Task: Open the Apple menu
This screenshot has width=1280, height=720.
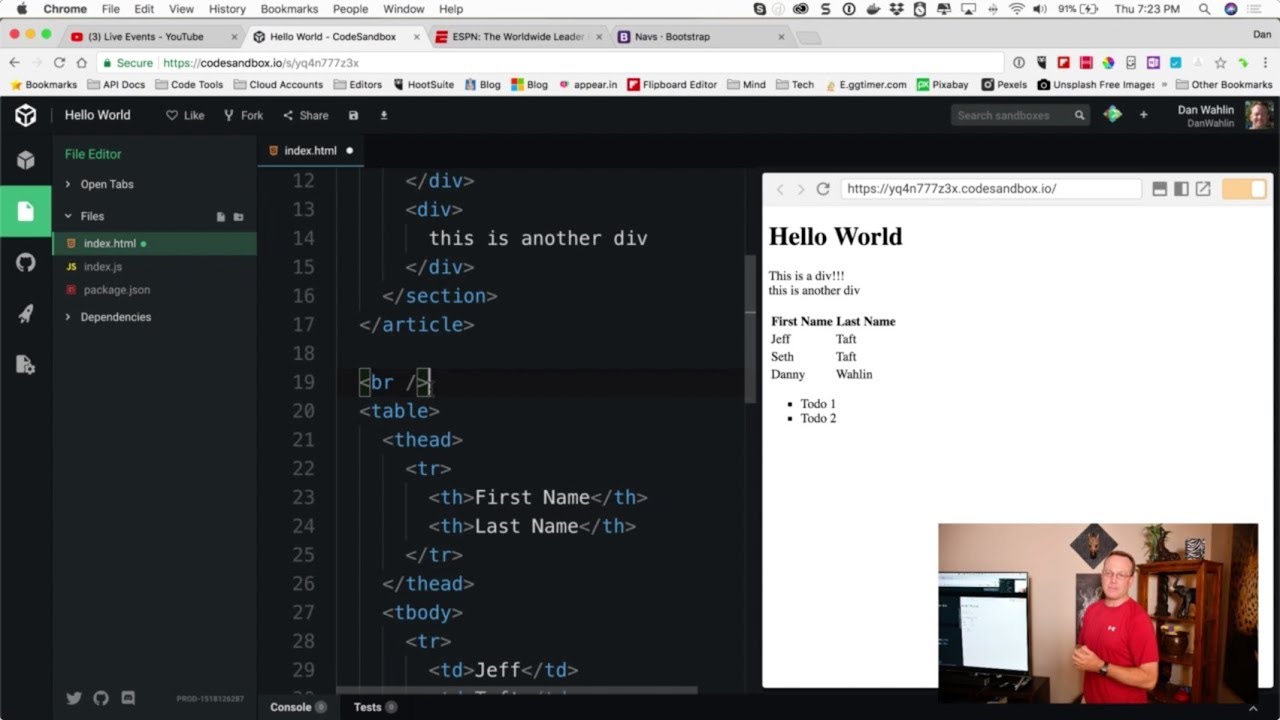Action: (21, 9)
